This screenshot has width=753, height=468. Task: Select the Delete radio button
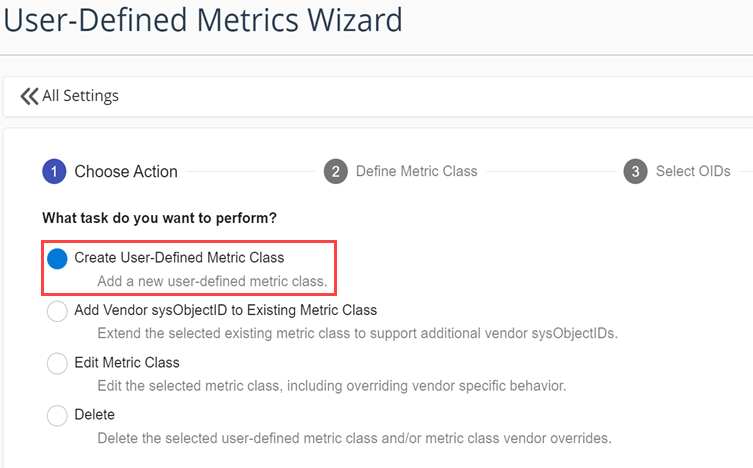(x=57, y=415)
